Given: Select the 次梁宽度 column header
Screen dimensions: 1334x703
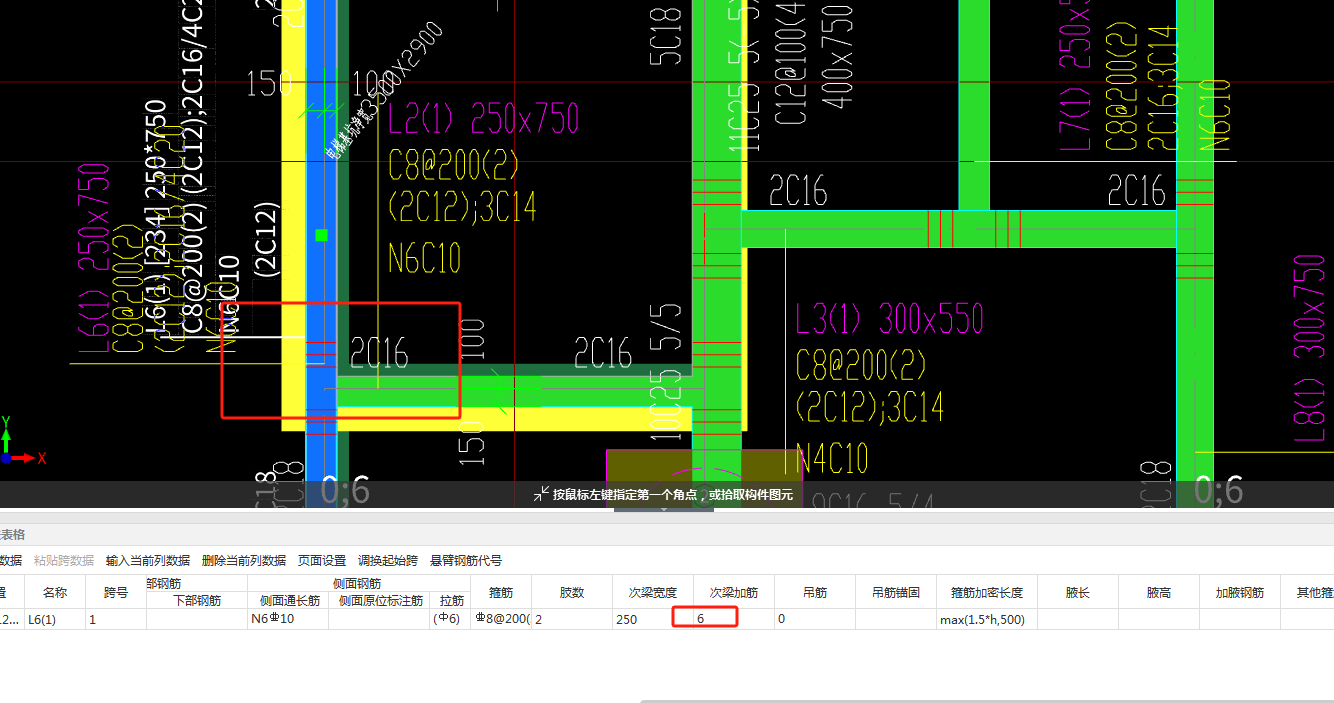Looking at the screenshot, I should [652, 592].
